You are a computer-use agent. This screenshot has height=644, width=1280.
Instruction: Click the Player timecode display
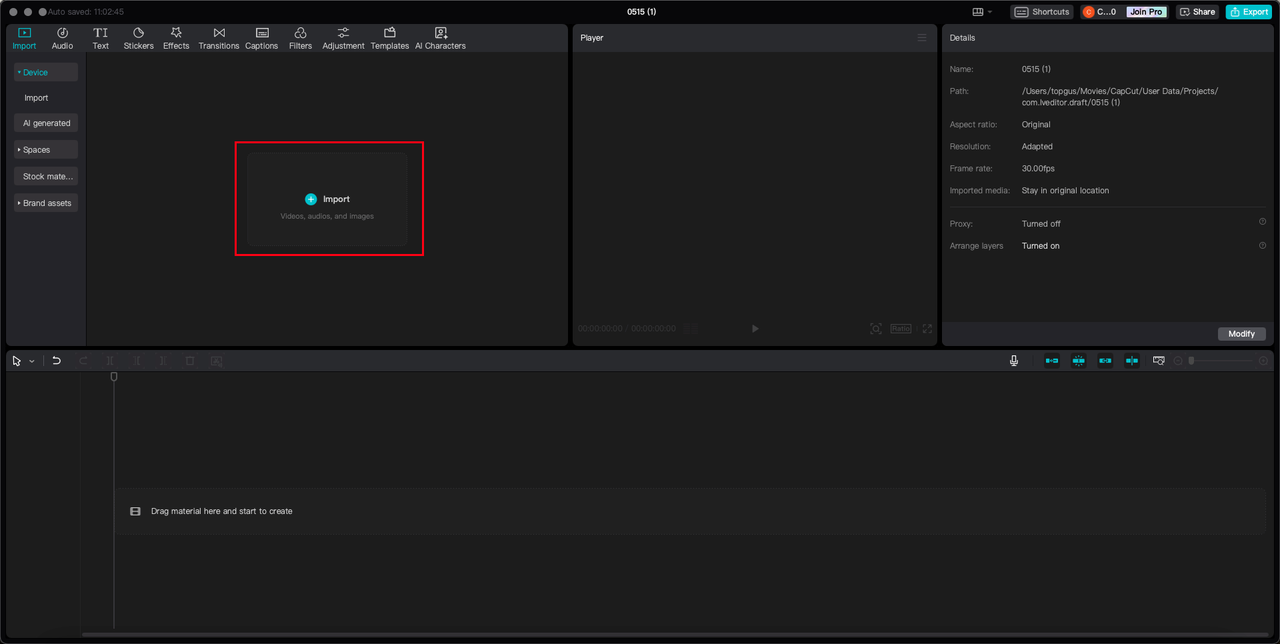(626, 328)
